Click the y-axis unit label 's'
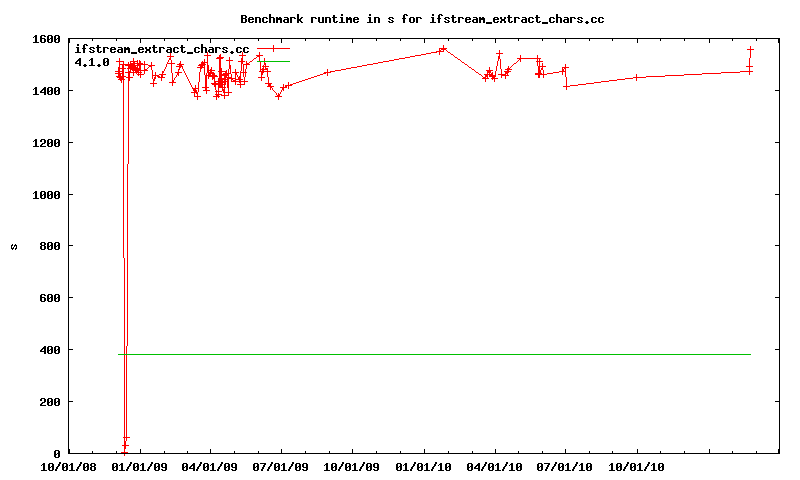 (14, 246)
